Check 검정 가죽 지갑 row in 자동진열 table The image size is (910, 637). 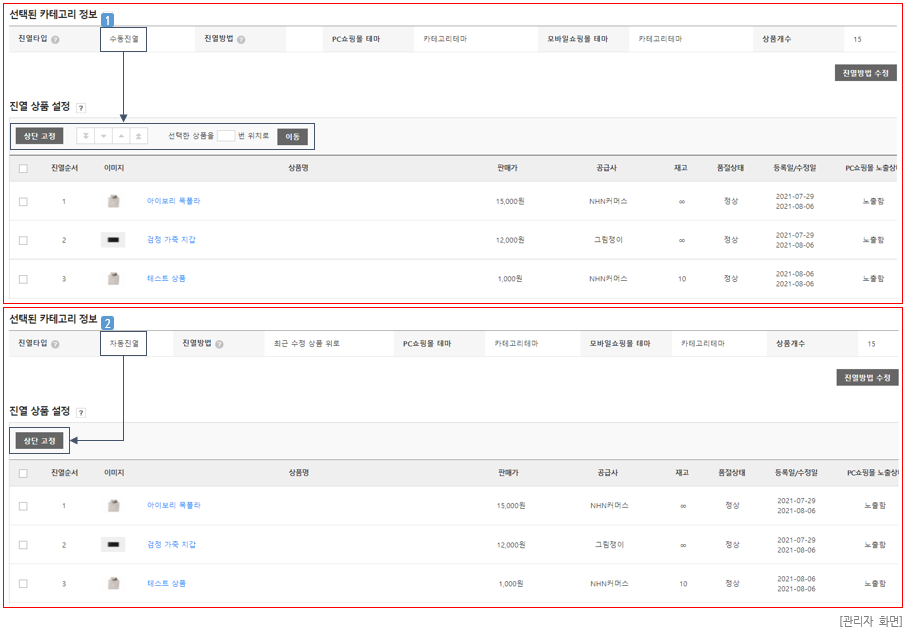(x=23, y=545)
